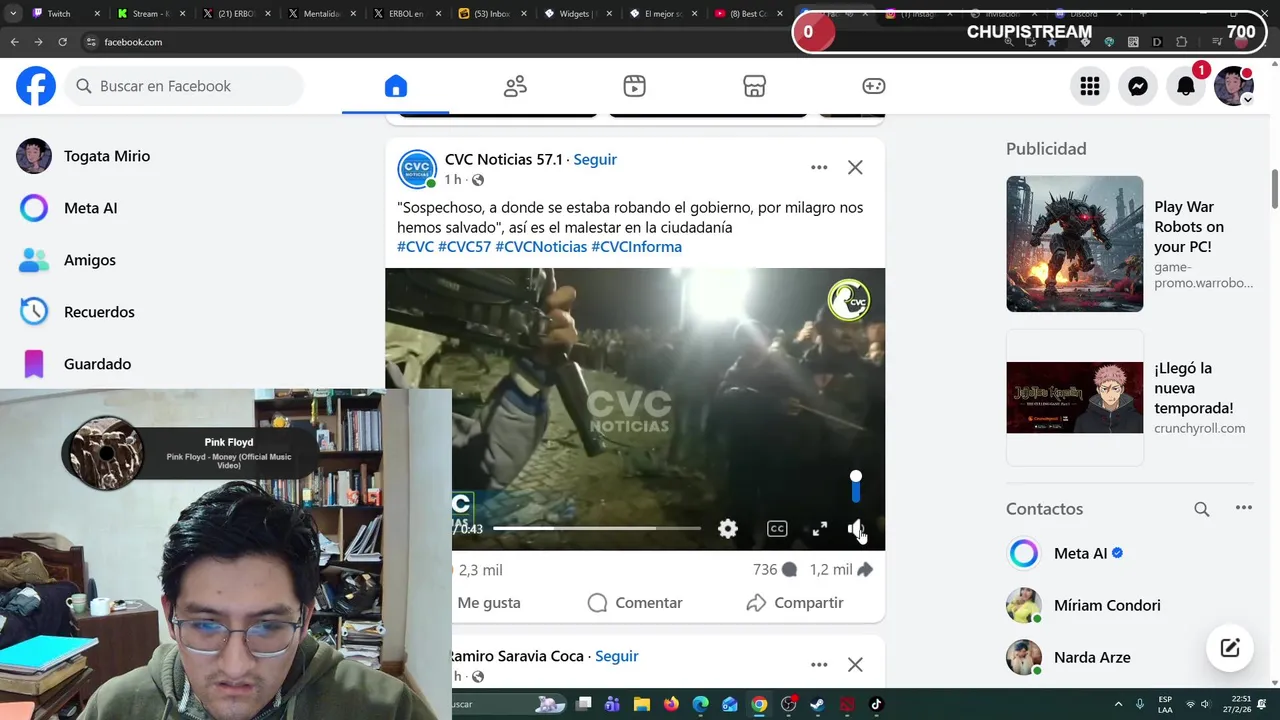Open the Marketplace tab
Screen dimensions: 1280x720
click(754, 86)
